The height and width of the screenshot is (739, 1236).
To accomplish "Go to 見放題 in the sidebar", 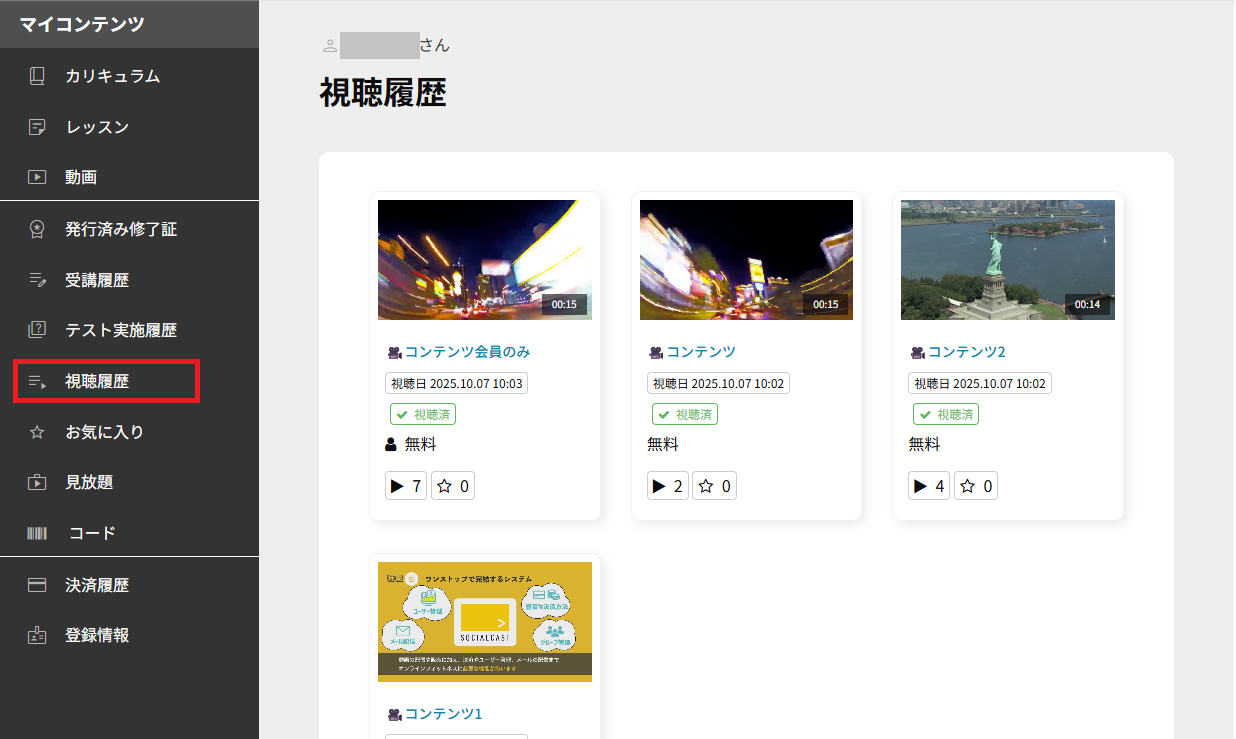I will 89,482.
